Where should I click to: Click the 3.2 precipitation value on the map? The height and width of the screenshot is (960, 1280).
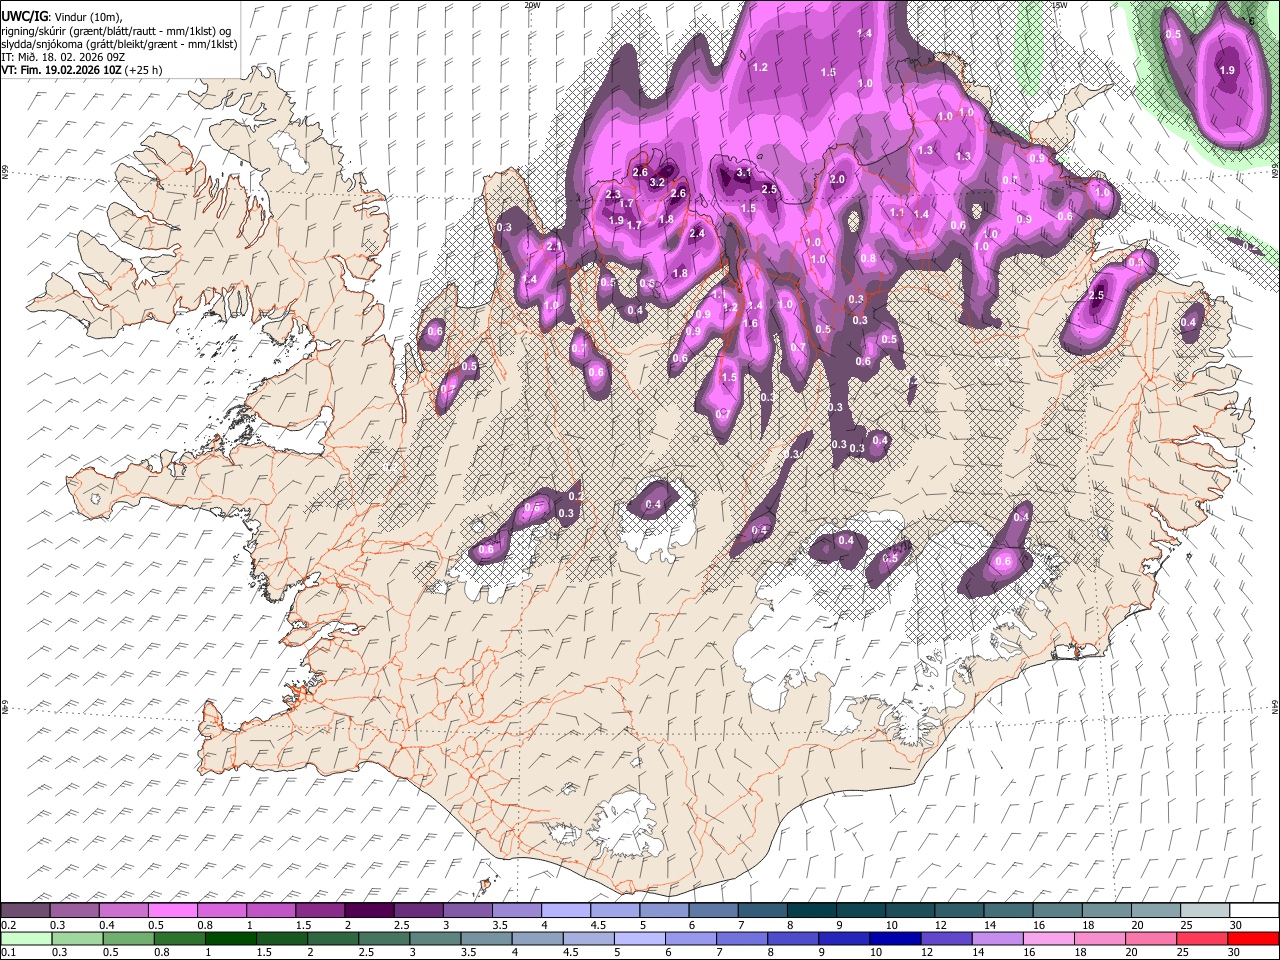coord(657,183)
